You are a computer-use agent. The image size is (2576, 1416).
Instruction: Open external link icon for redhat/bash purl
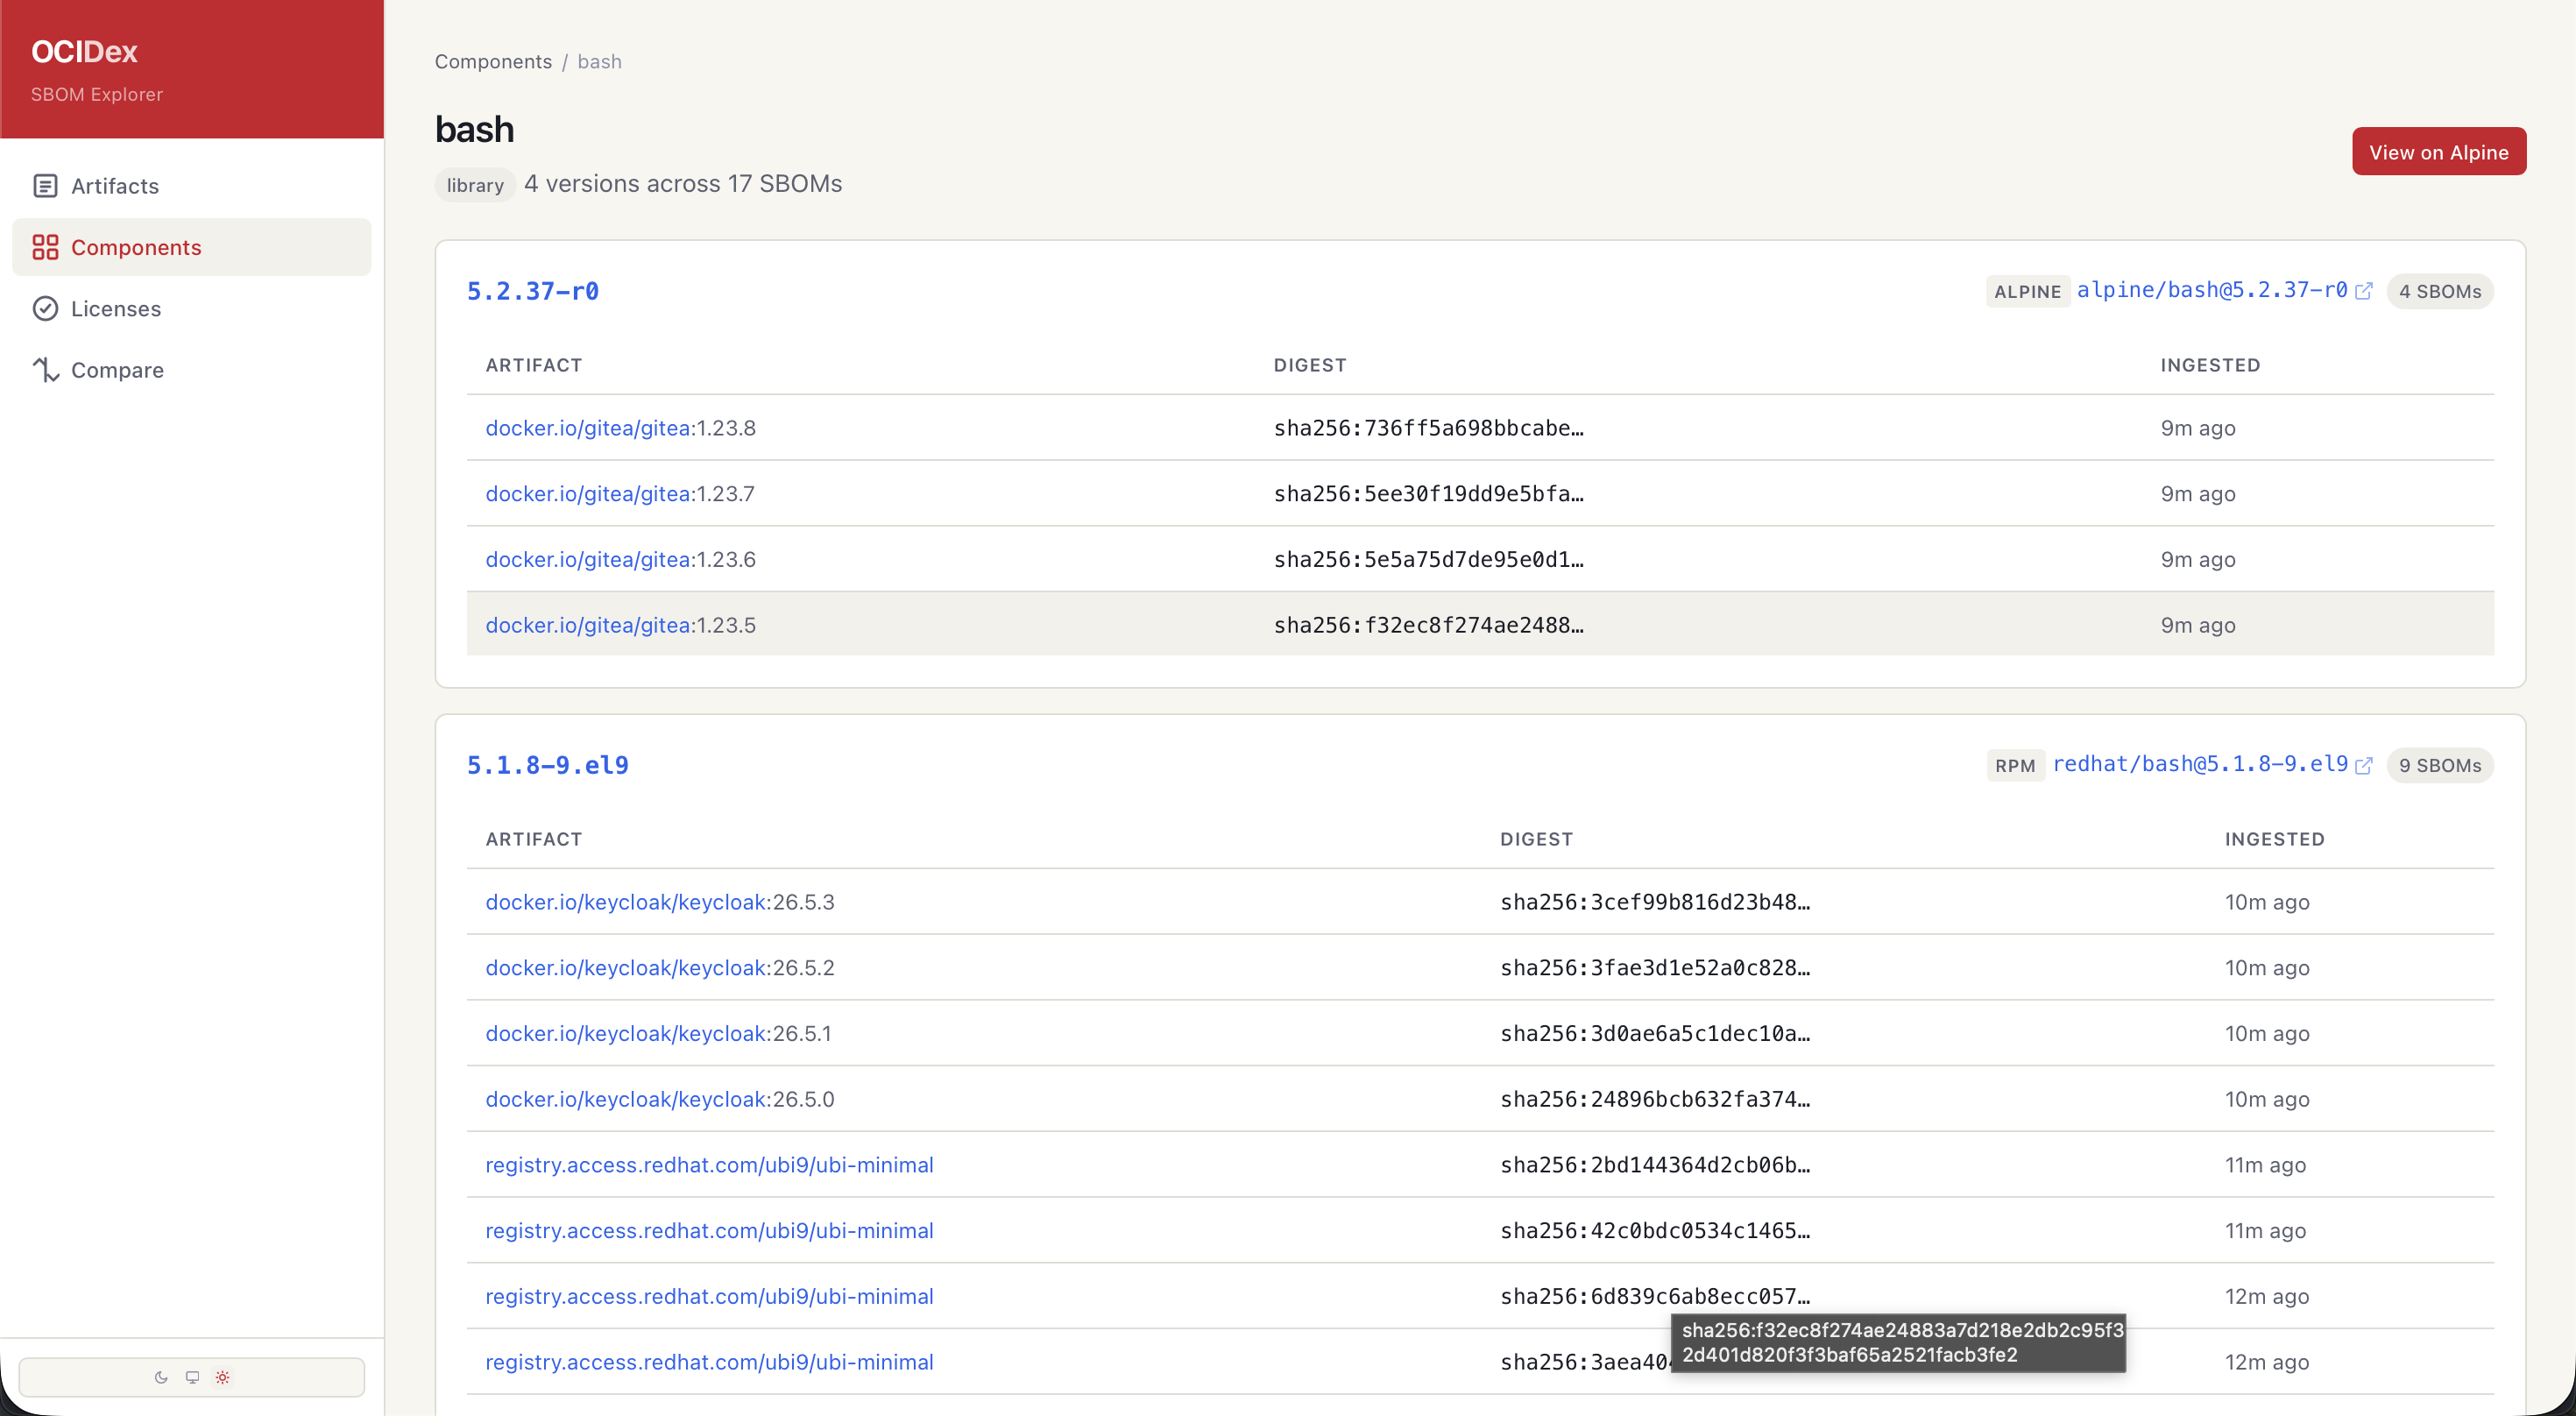pos(2364,765)
